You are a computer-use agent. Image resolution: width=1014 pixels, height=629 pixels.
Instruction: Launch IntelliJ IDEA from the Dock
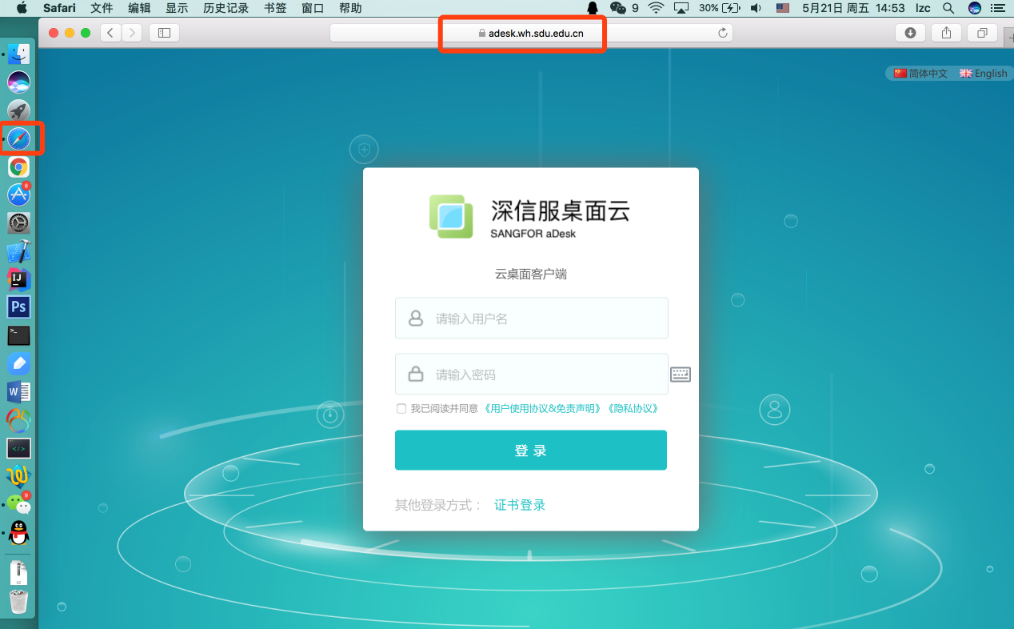click(18, 279)
